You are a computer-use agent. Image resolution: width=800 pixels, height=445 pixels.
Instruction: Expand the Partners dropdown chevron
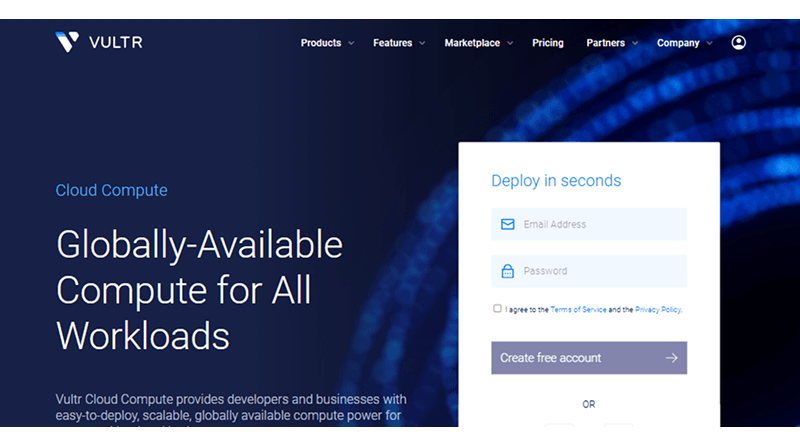click(x=635, y=43)
